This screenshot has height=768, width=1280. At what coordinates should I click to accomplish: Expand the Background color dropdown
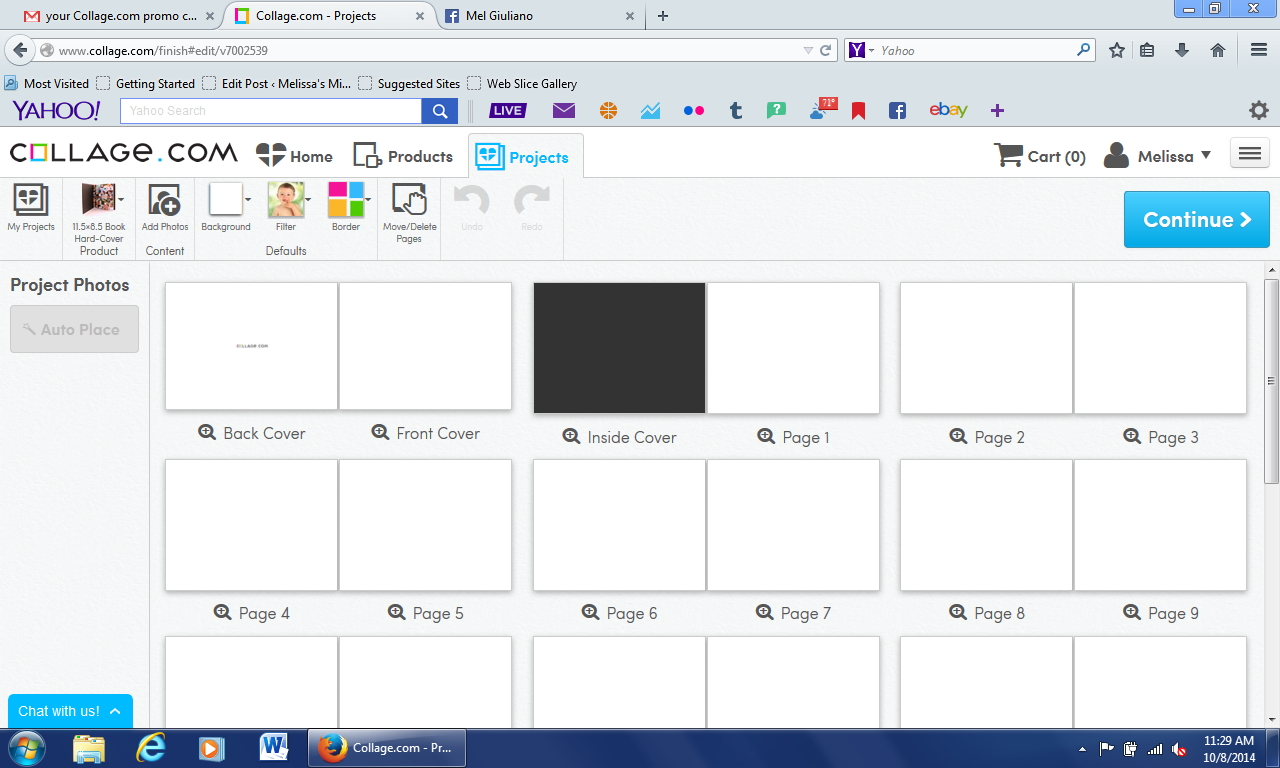(248, 199)
